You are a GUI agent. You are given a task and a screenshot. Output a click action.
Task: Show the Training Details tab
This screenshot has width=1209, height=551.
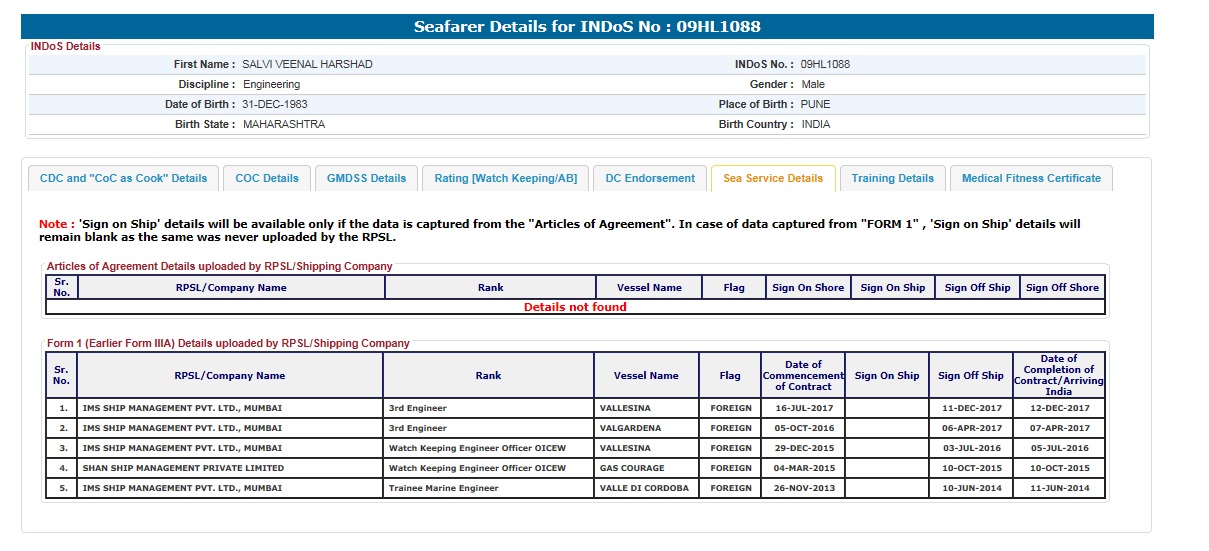(892, 178)
